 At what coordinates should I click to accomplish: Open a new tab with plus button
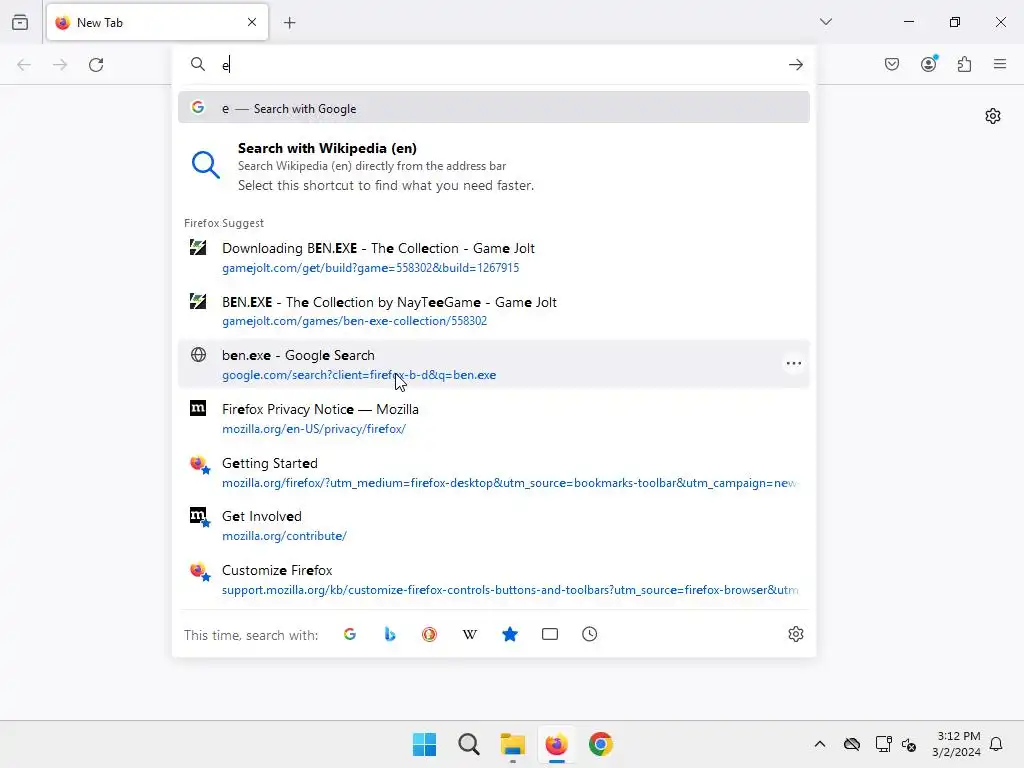[x=289, y=23]
